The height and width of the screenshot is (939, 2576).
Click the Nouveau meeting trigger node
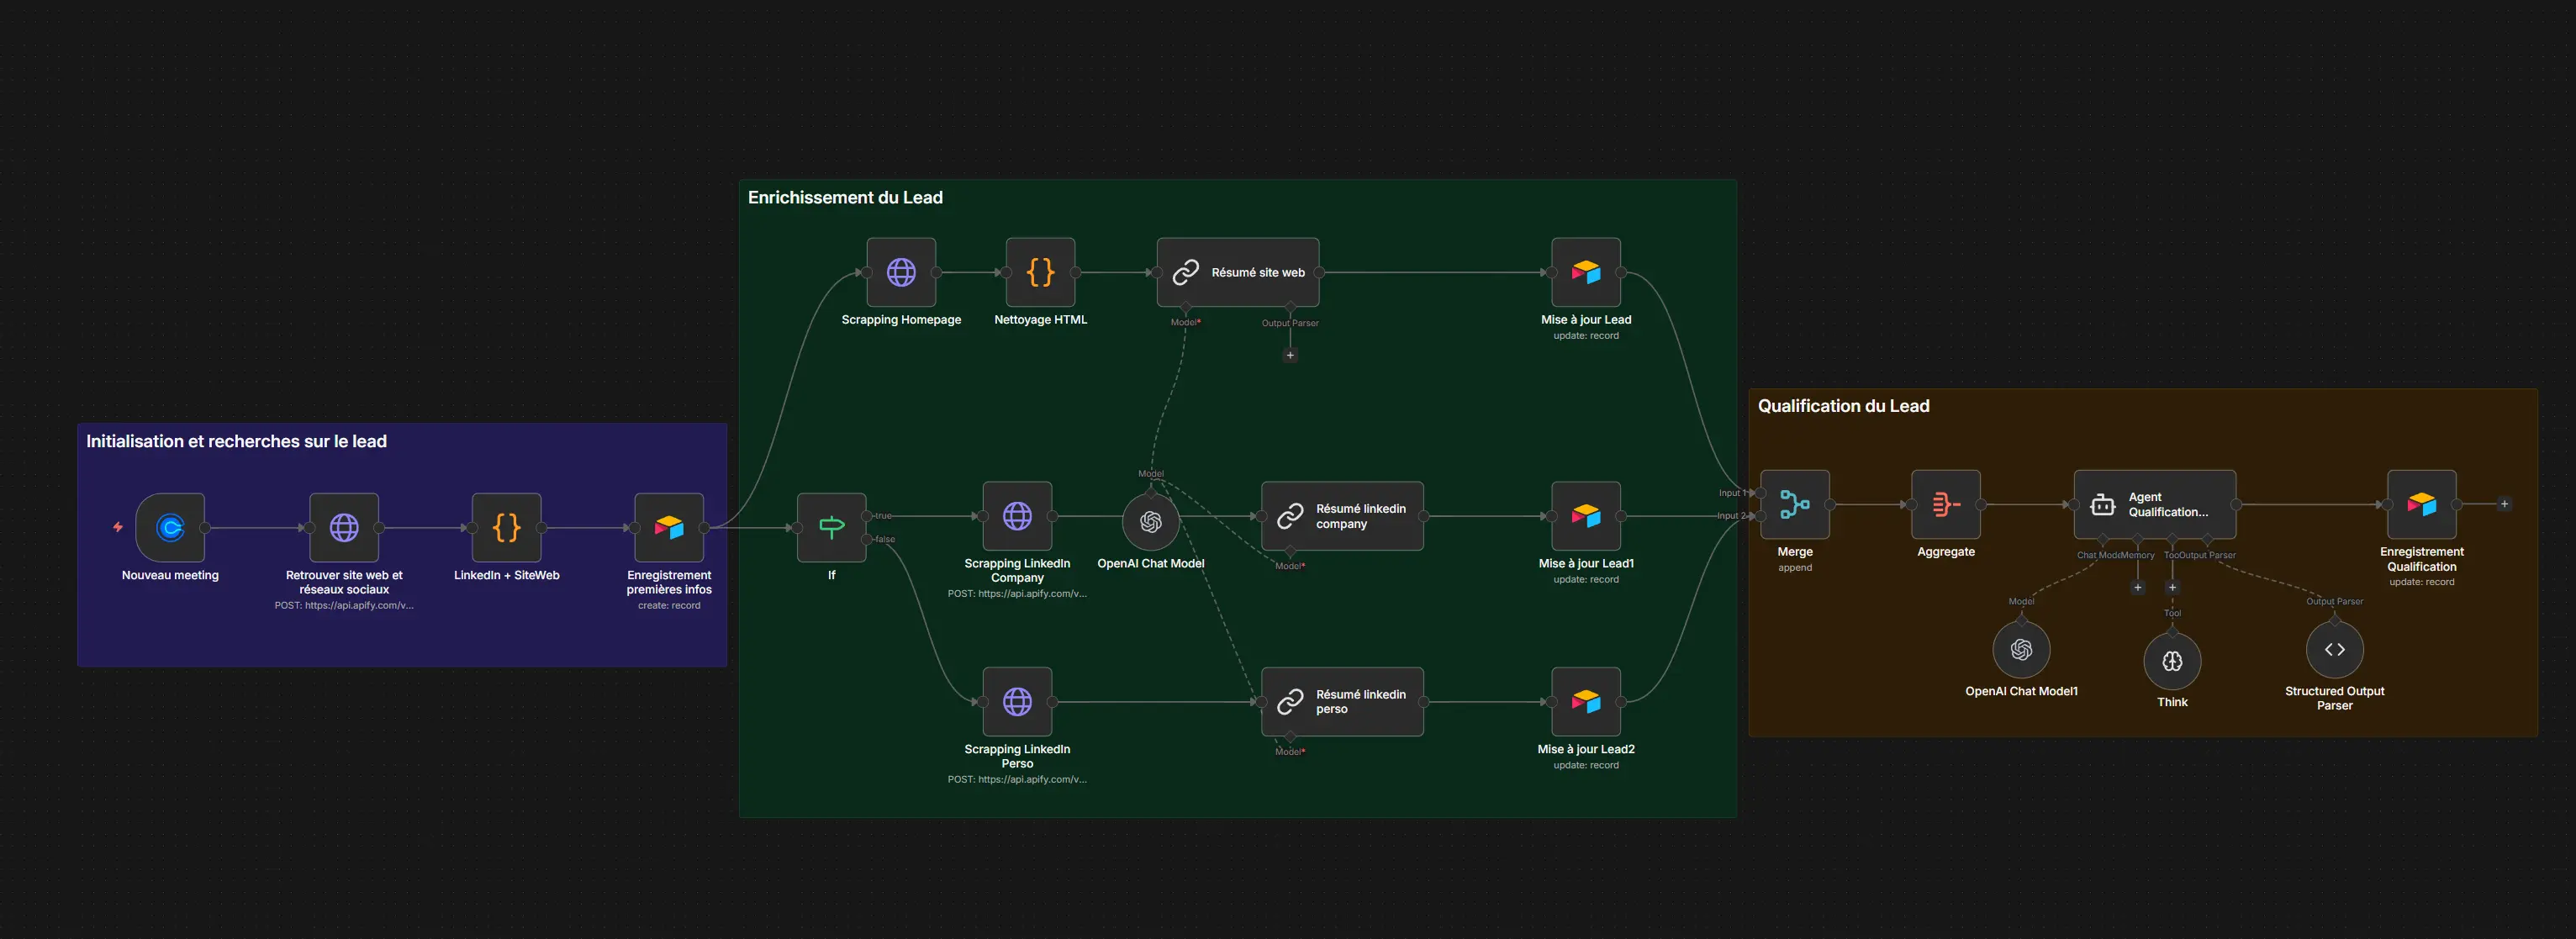(170, 527)
